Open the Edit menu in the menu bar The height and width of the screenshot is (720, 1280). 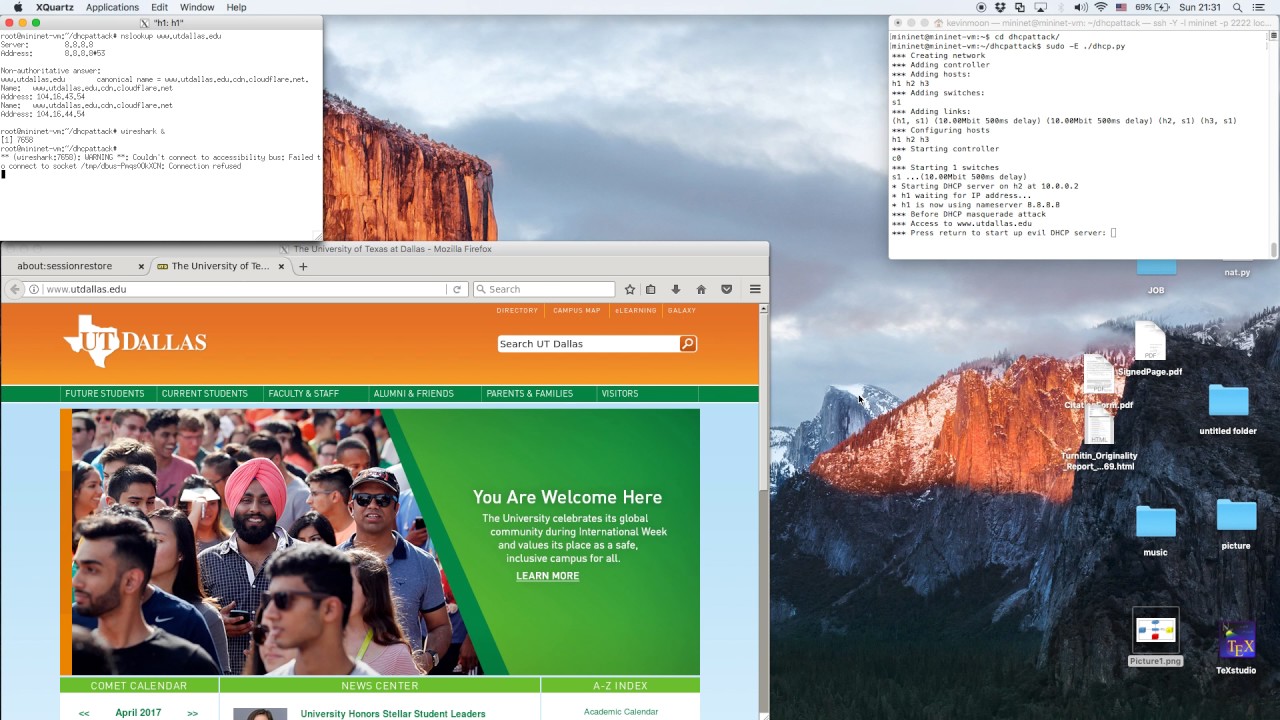tap(159, 7)
